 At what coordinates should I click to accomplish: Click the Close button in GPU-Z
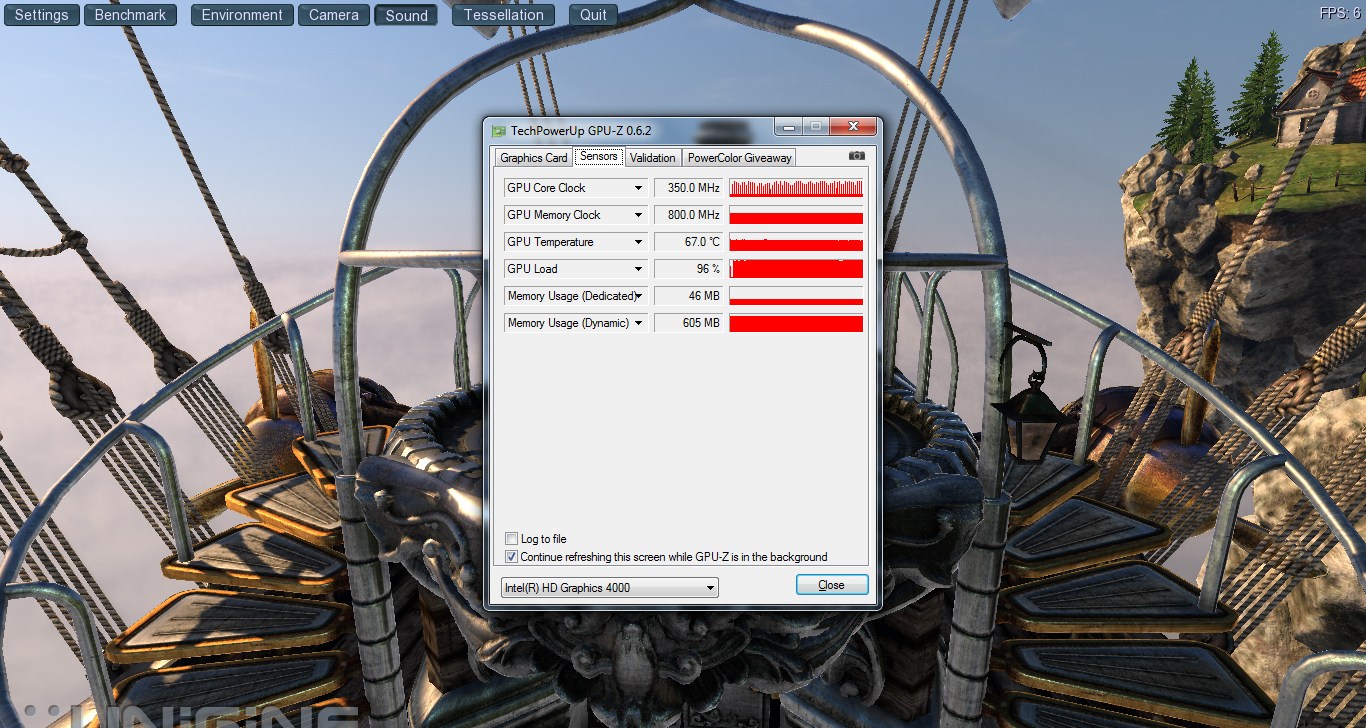pos(832,585)
